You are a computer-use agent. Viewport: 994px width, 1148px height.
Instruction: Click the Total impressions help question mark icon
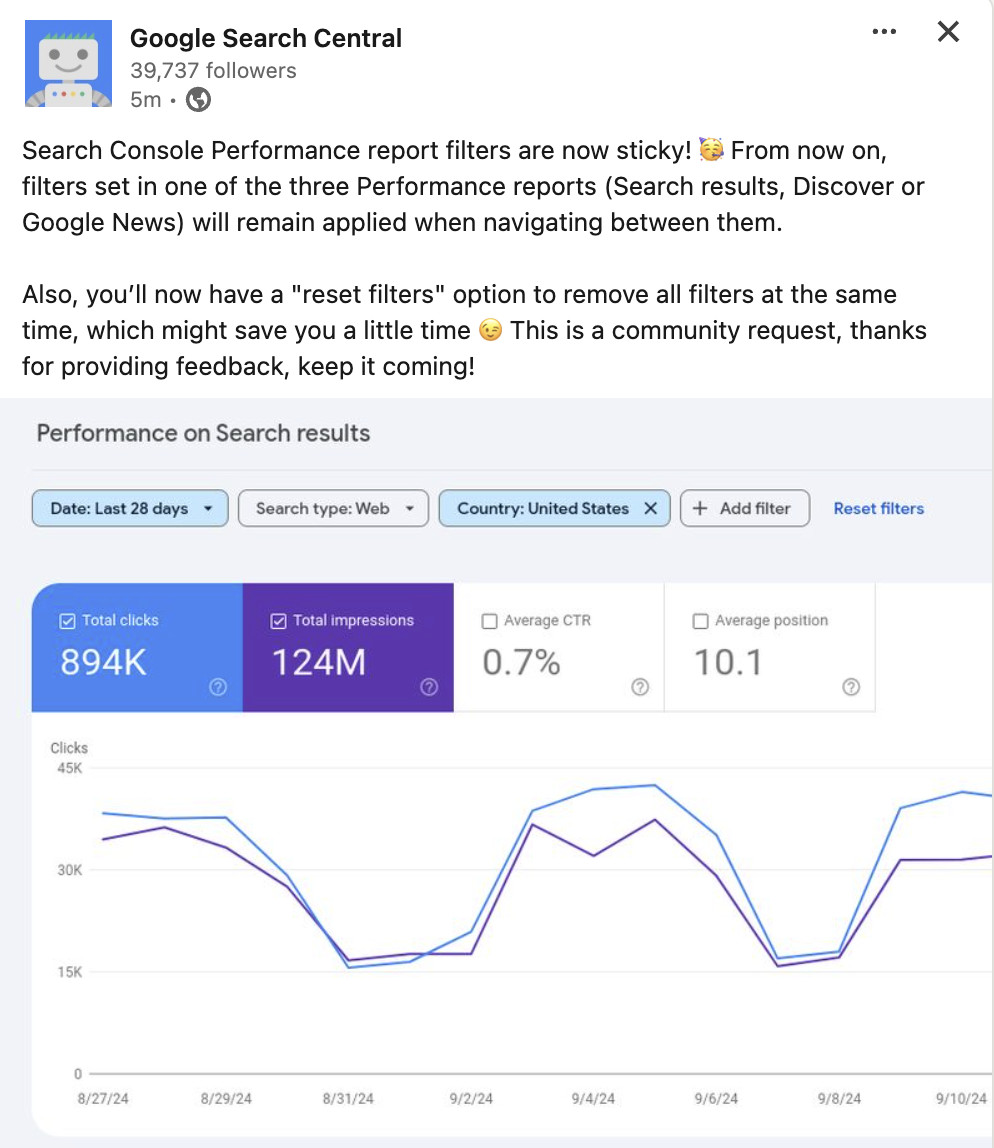429,687
